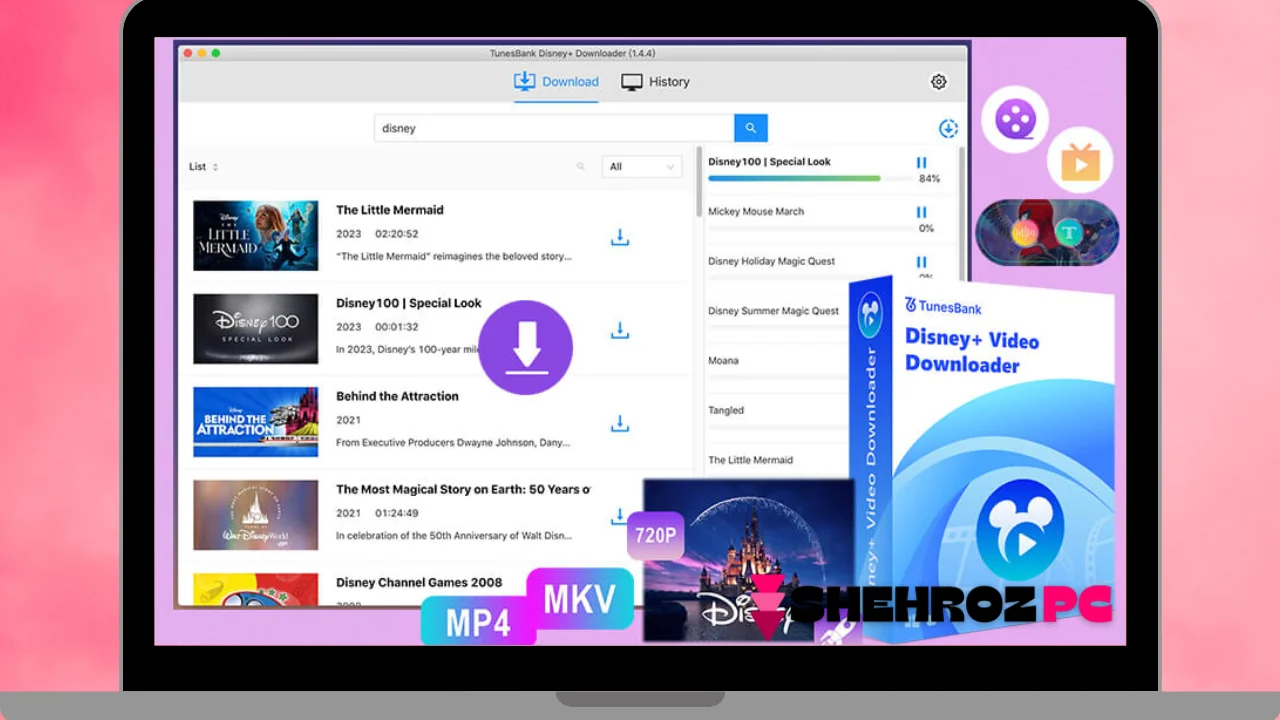Click the '2023 02:20:52' Little Mermaid metadata
This screenshot has width=1280, height=720.
[x=377, y=234]
